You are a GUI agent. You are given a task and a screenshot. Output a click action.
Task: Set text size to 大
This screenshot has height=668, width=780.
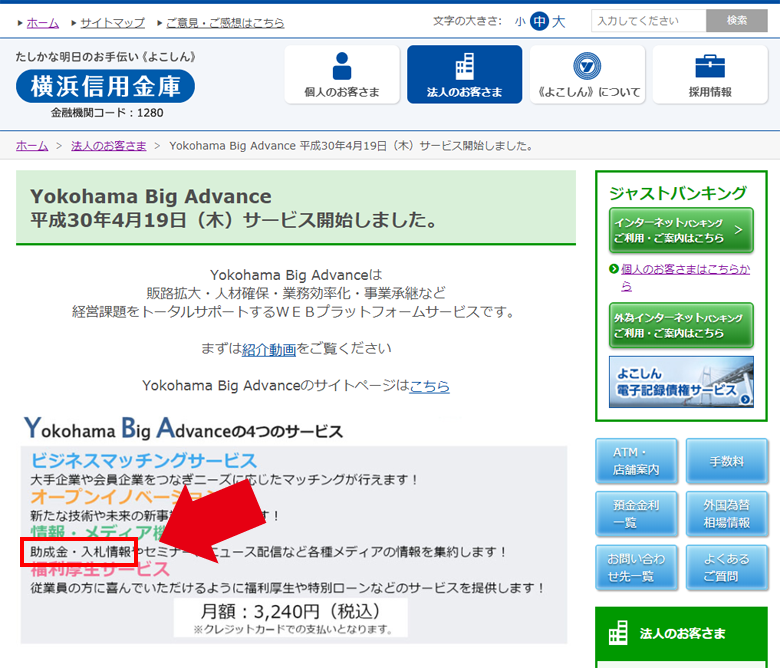(x=558, y=21)
